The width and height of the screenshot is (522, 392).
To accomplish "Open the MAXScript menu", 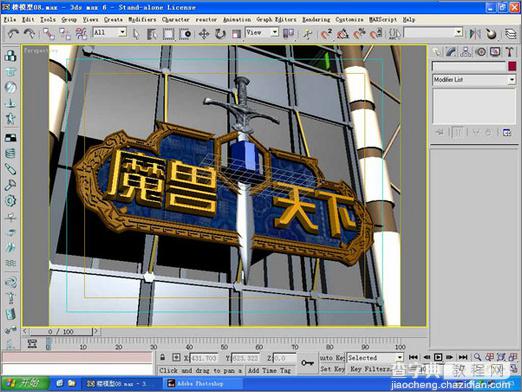I will pos(383,20).
